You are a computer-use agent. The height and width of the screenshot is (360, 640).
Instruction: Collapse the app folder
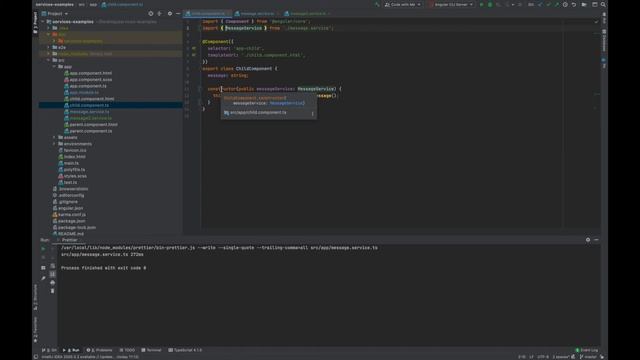[54, 67]
